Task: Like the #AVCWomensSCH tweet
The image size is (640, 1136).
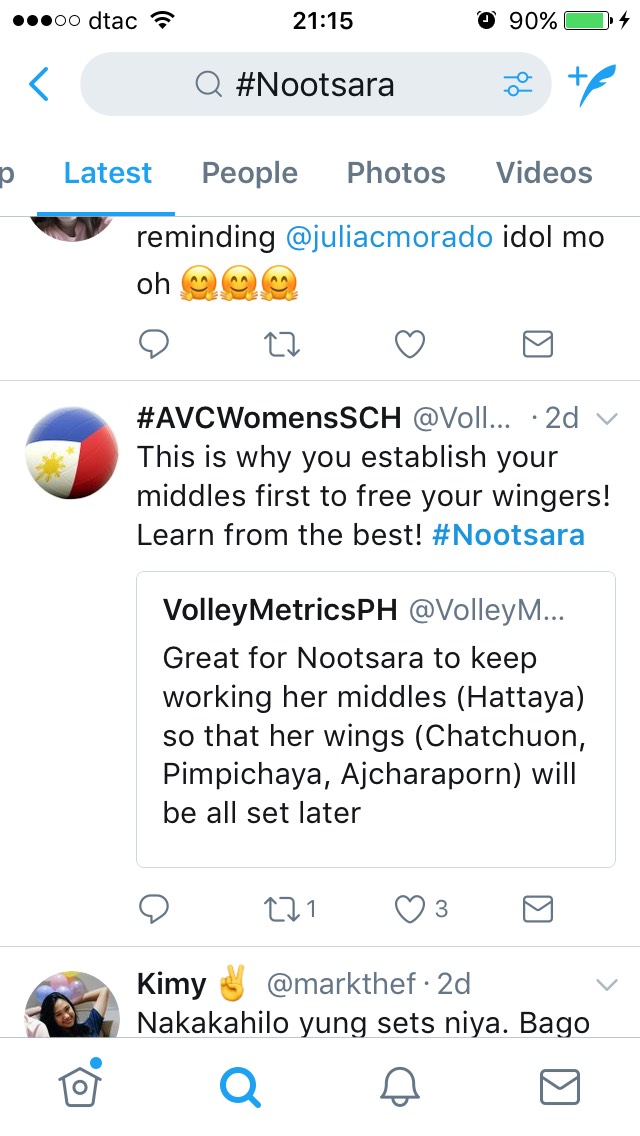Action: pos(409,908)
